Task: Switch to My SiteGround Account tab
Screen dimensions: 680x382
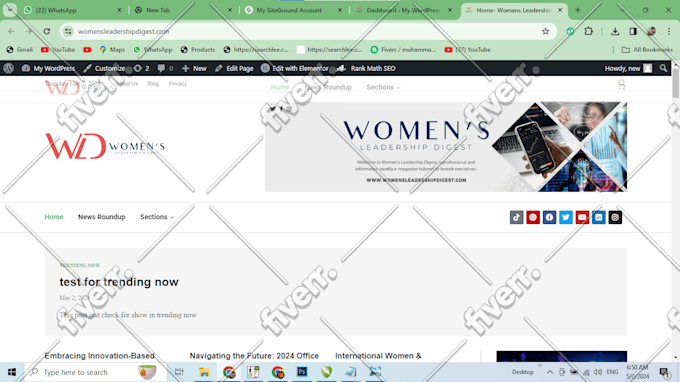Action: [293, 10]
